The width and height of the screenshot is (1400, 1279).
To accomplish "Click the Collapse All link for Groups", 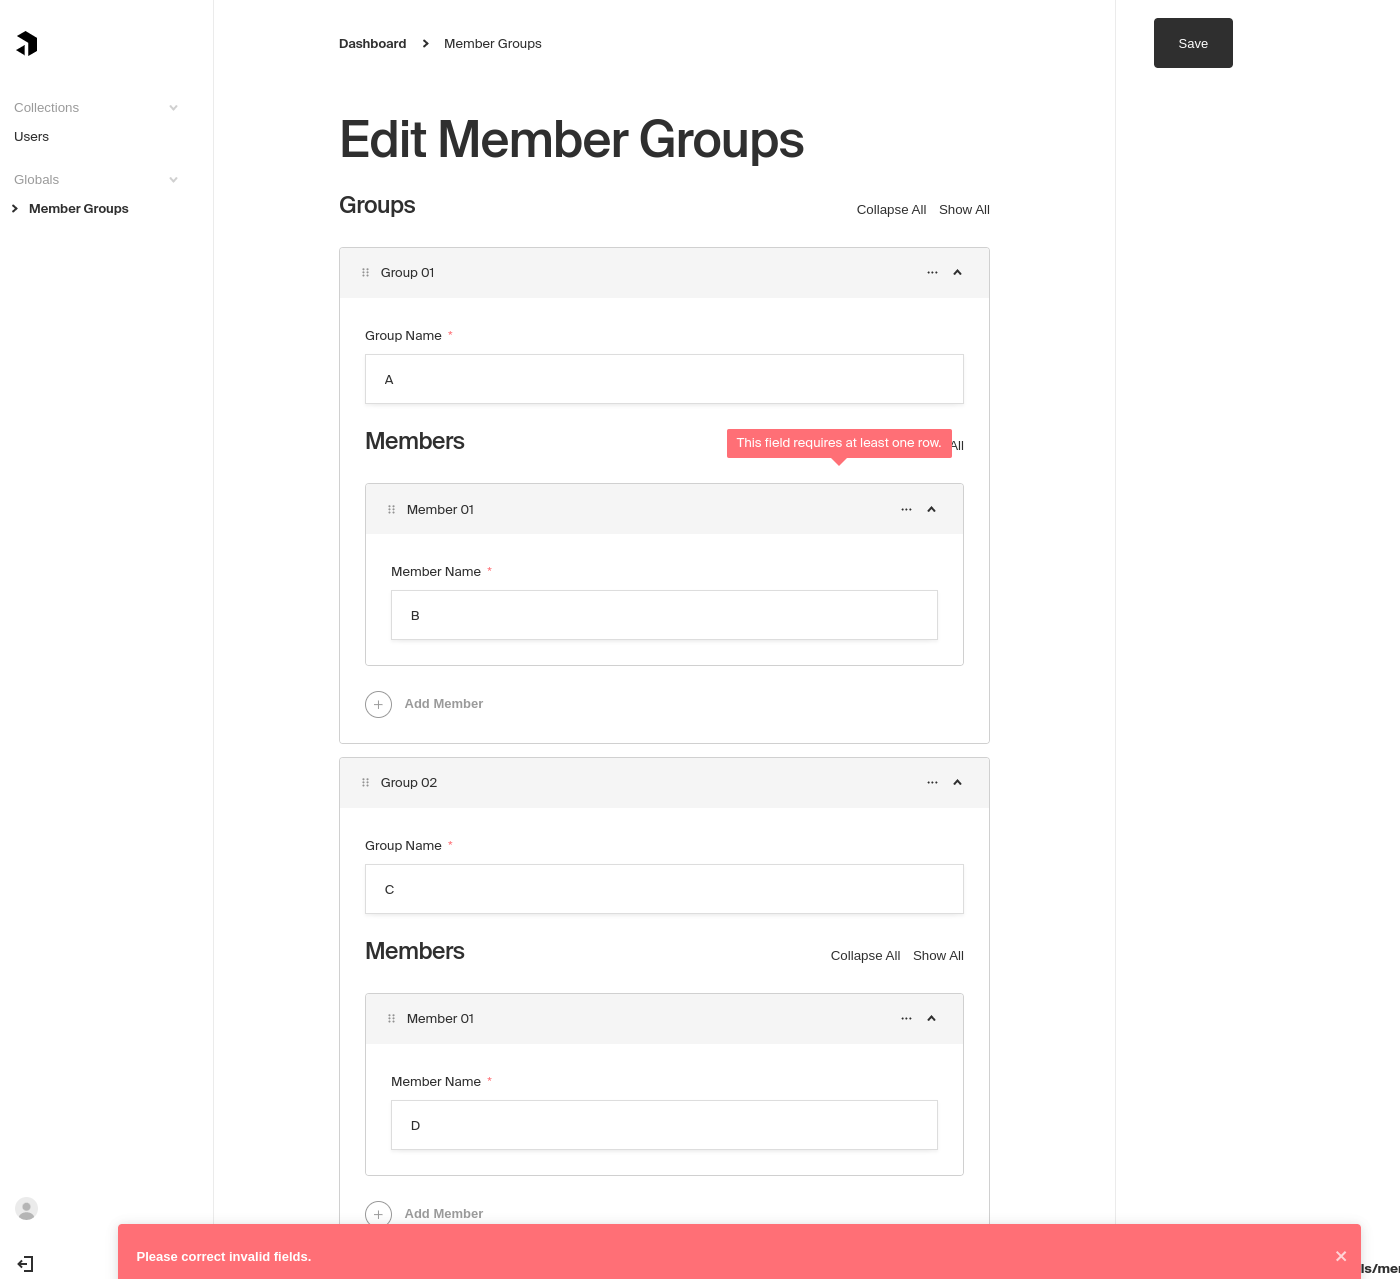I will click(890, 209).
